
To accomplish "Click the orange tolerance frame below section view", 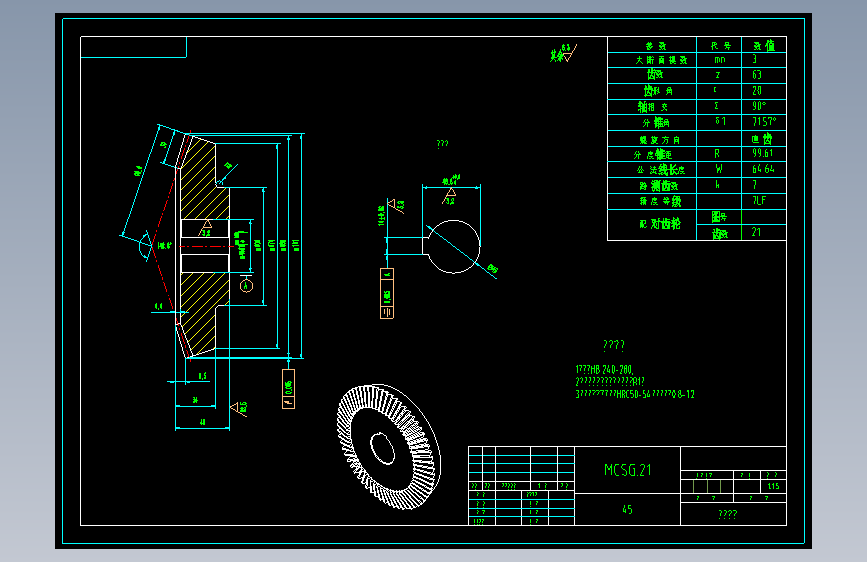I will pos(288,389).
